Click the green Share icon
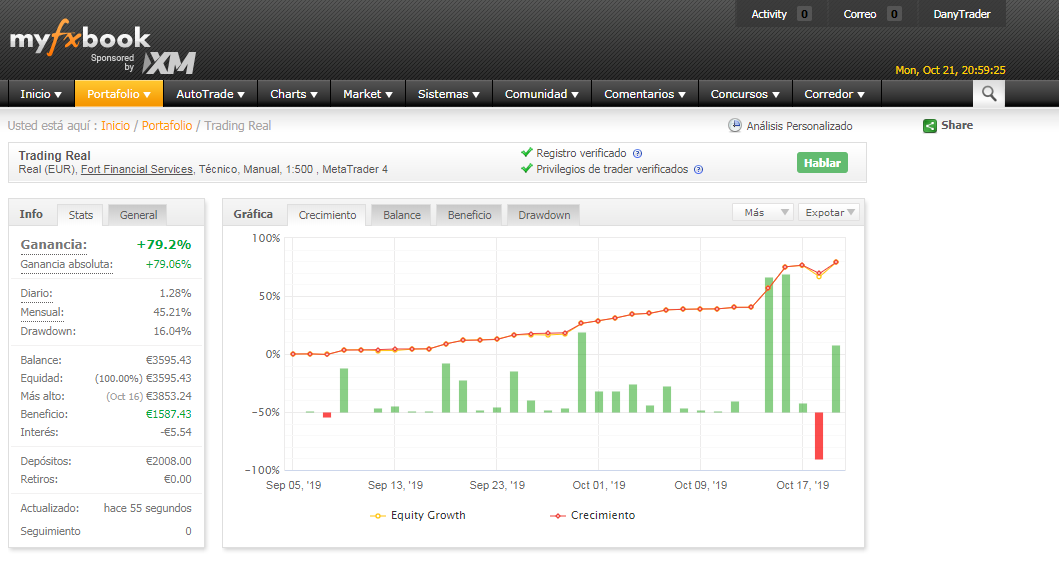This screenshot has width=1059, height=569. (930, 126)
